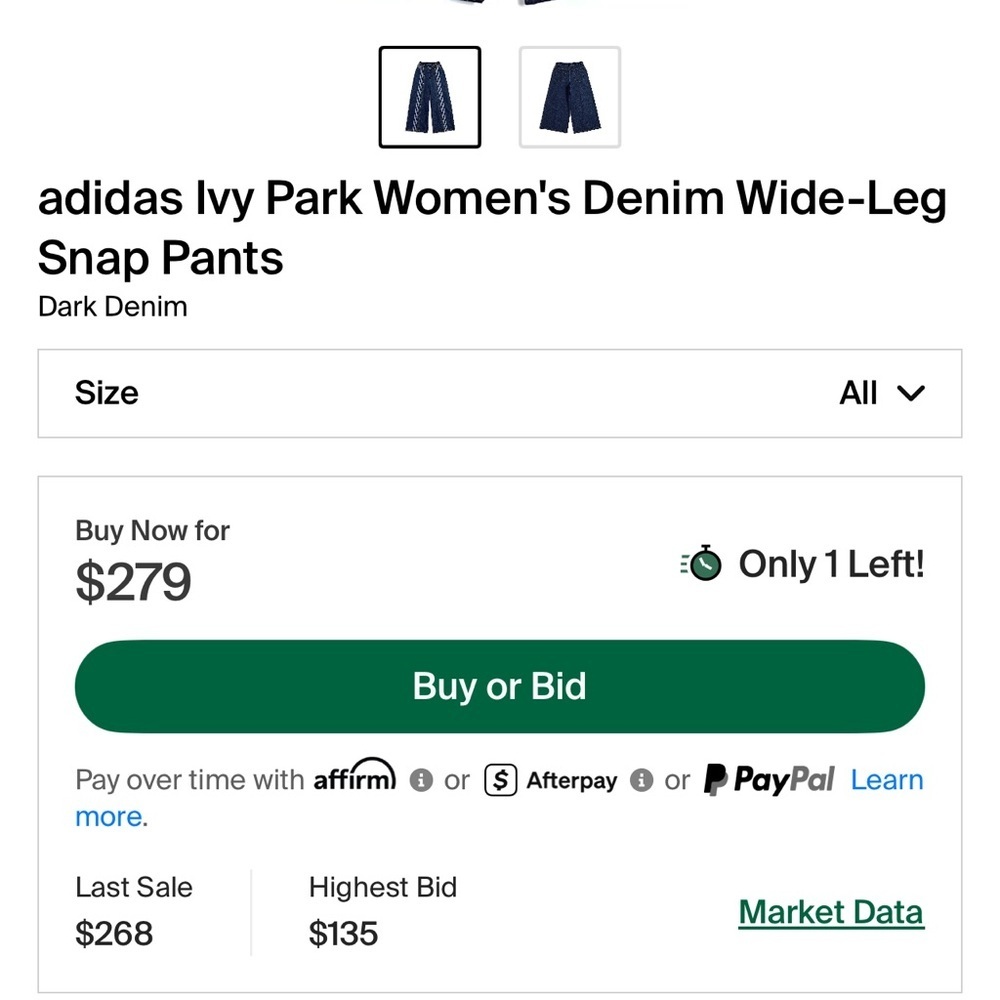The height and width of the screenshot is (1000, 1000).
Task: Click the Last Sale $268 value
Action: pyautogui.click(x=113, y=934)
